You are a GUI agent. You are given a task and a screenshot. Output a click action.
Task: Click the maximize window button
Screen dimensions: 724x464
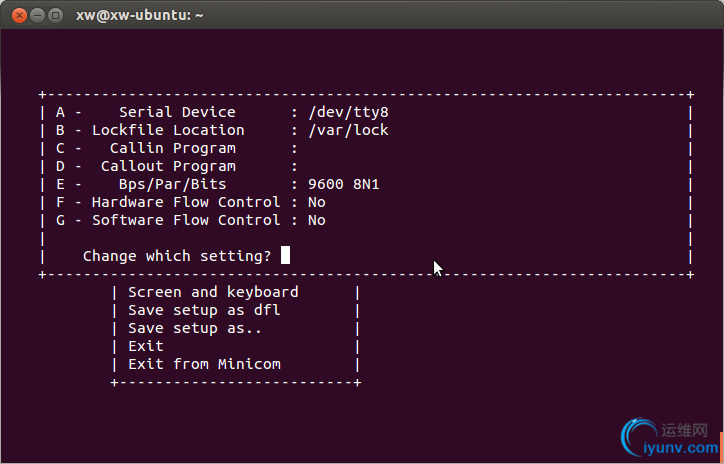coord(55,16)
